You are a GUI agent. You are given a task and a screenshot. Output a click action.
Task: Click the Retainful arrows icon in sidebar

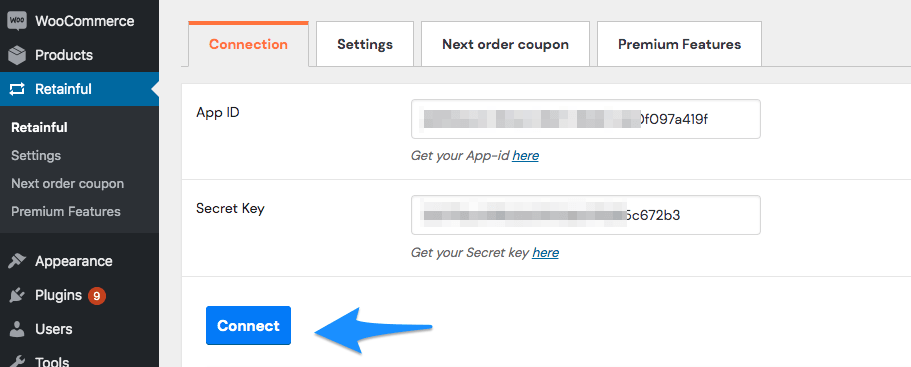pyautogui.click(x=17, y=89)
